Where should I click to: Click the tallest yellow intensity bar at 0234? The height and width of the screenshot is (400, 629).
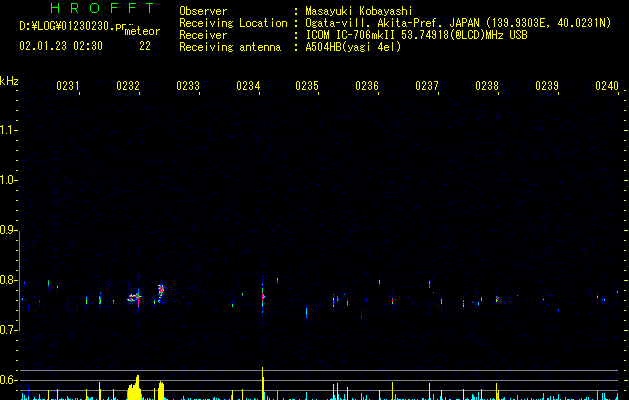(263, 383)
